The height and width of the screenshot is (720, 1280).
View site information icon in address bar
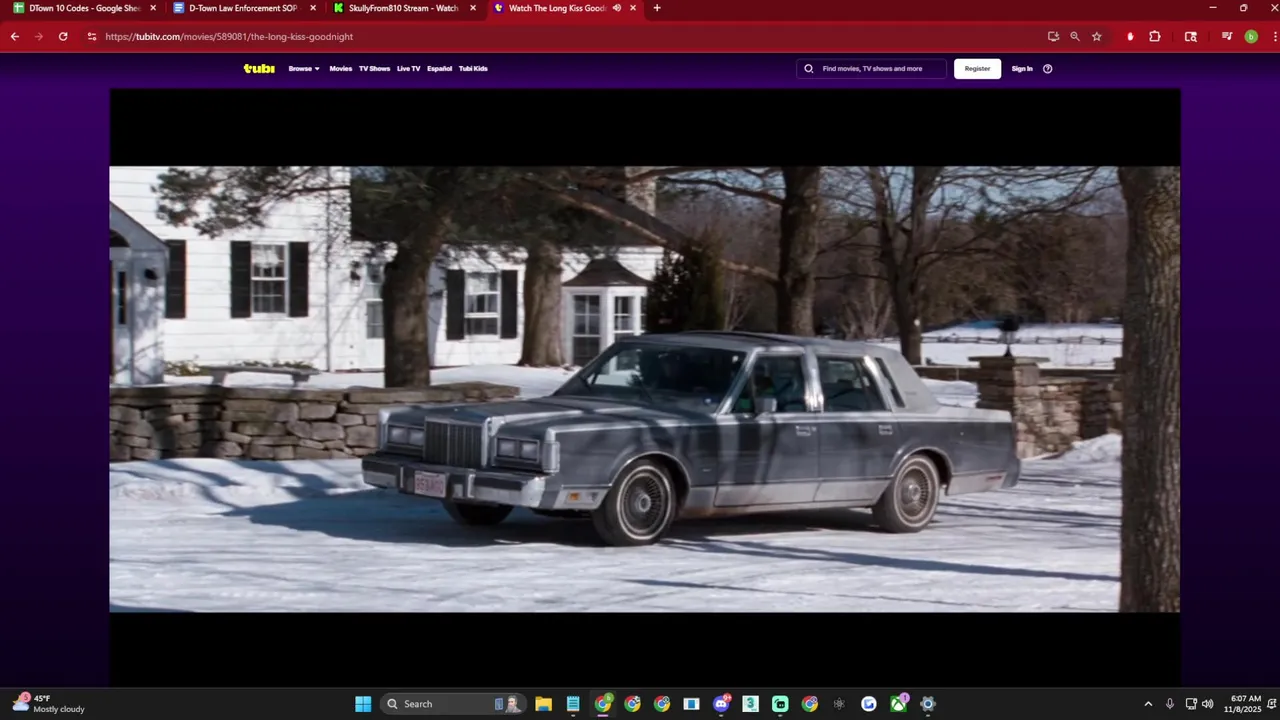pyautogui.click(x=92, y=36)
